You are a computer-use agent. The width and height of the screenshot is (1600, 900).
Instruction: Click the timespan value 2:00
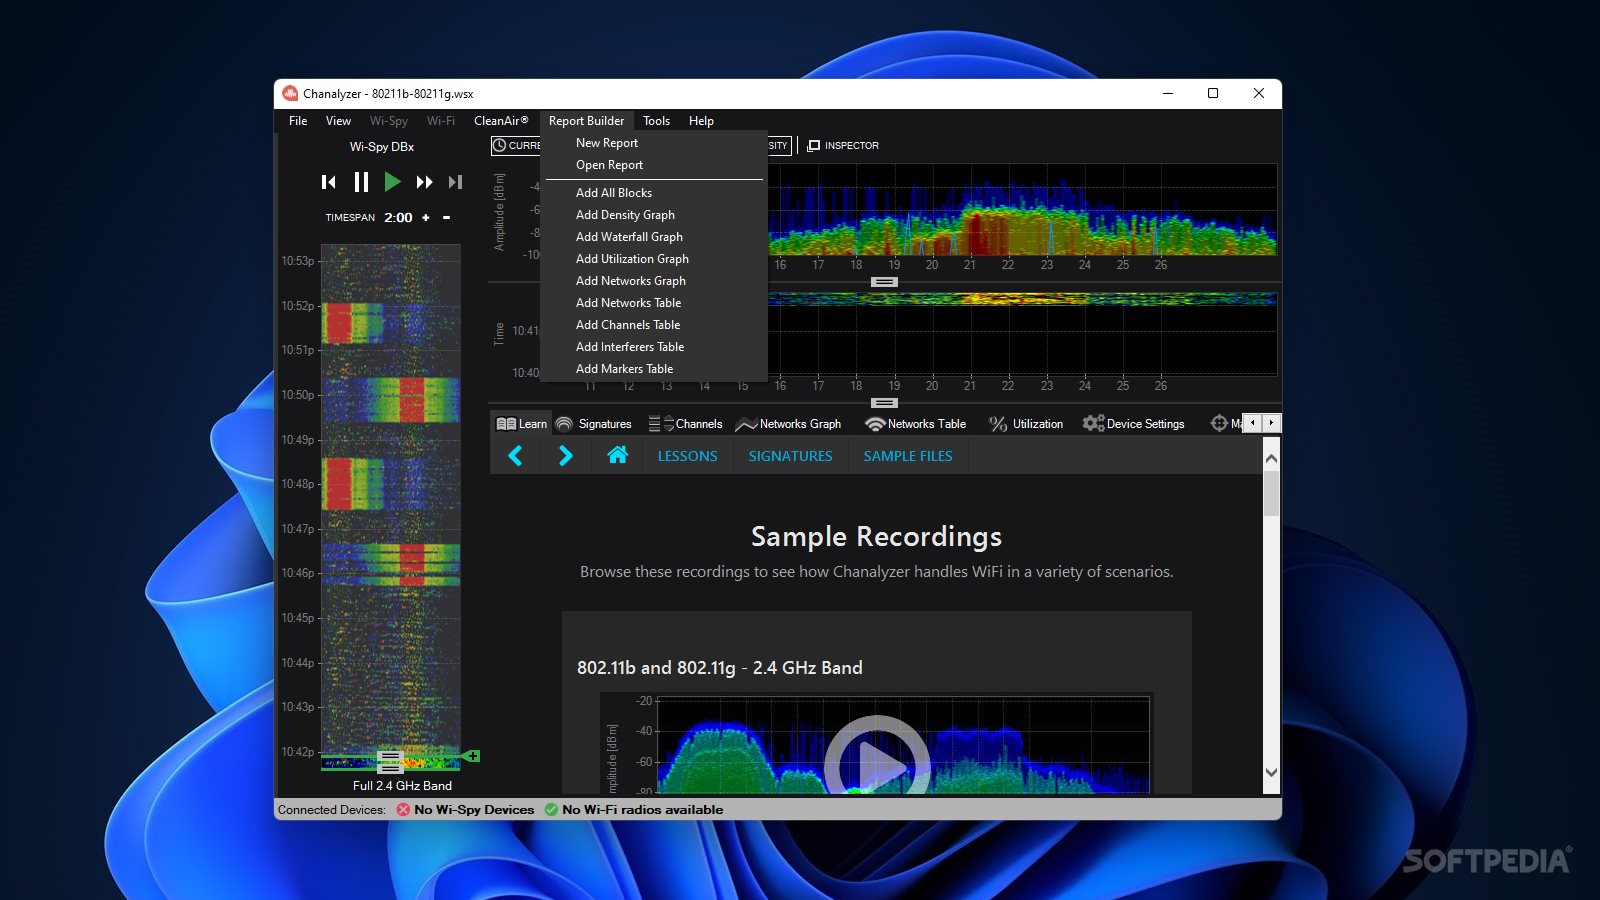coord(398,217)
